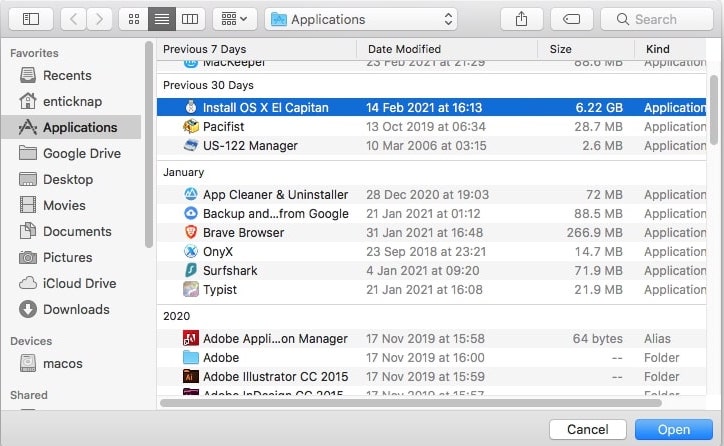Screen dimensions: 724x446
Task: Select US-122 Manager
Action: pos(431,145)
